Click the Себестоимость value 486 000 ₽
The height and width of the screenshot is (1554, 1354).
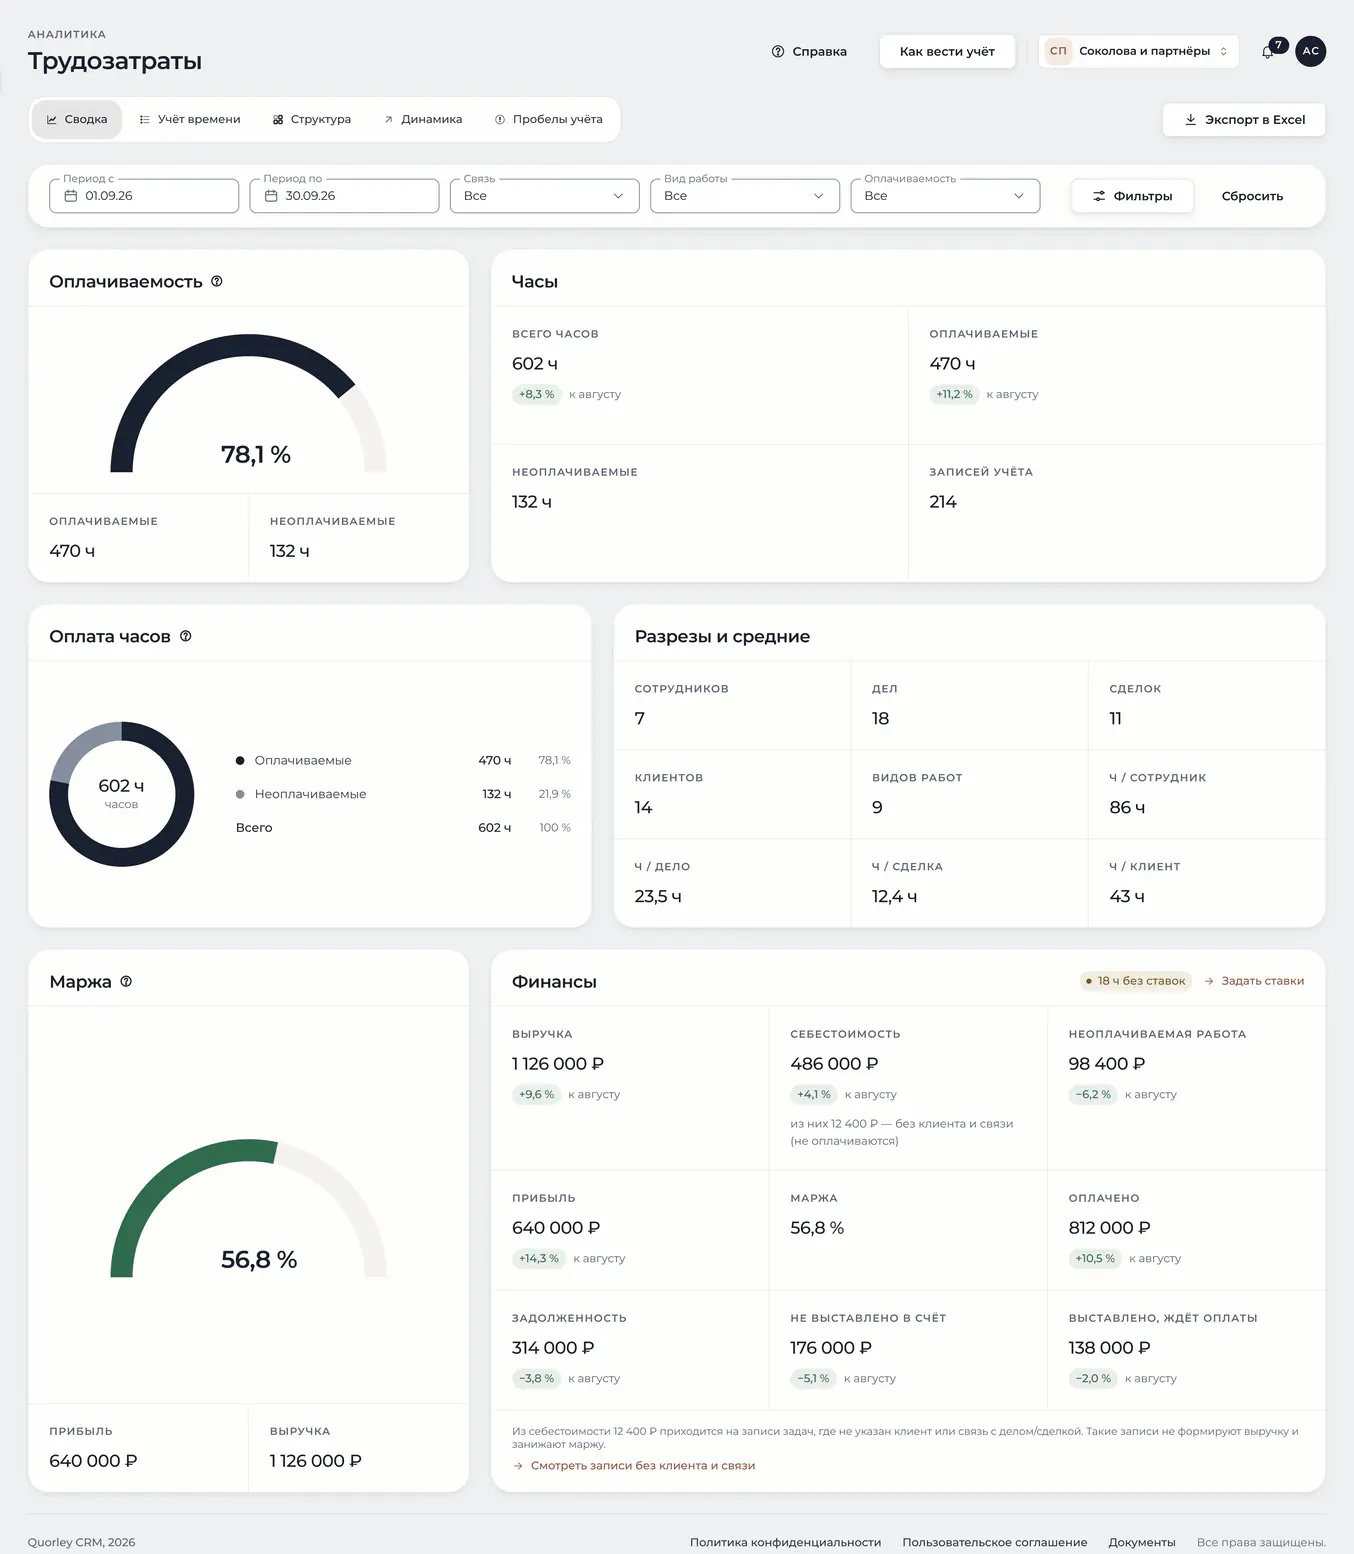834,1064
